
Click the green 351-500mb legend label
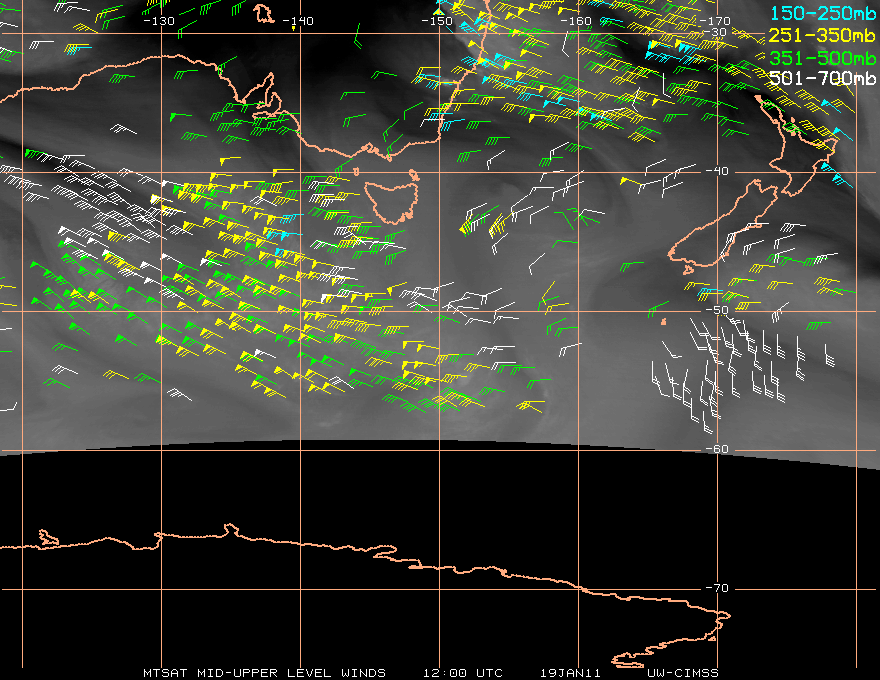tap(822, 58)
